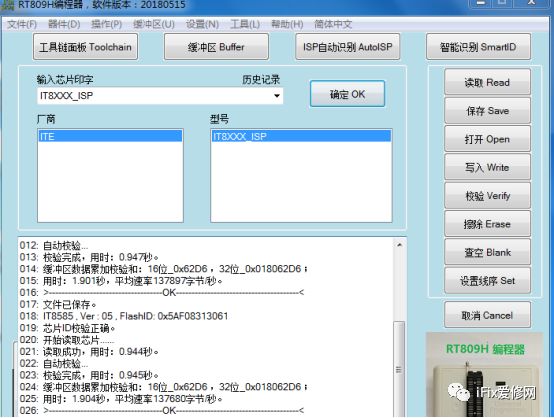Click the 取消 Cancel button
Image resolution: width=554 pixels, height=418 pixels.
tap(487, 315)
